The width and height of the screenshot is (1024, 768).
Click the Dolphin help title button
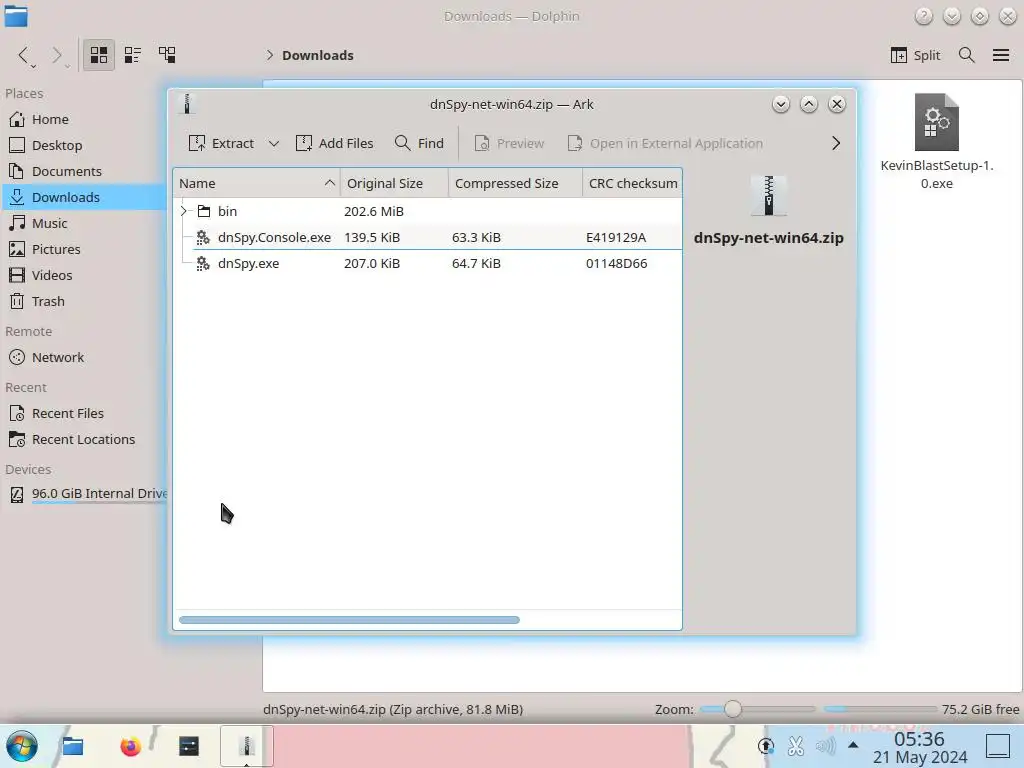[923, 16]
